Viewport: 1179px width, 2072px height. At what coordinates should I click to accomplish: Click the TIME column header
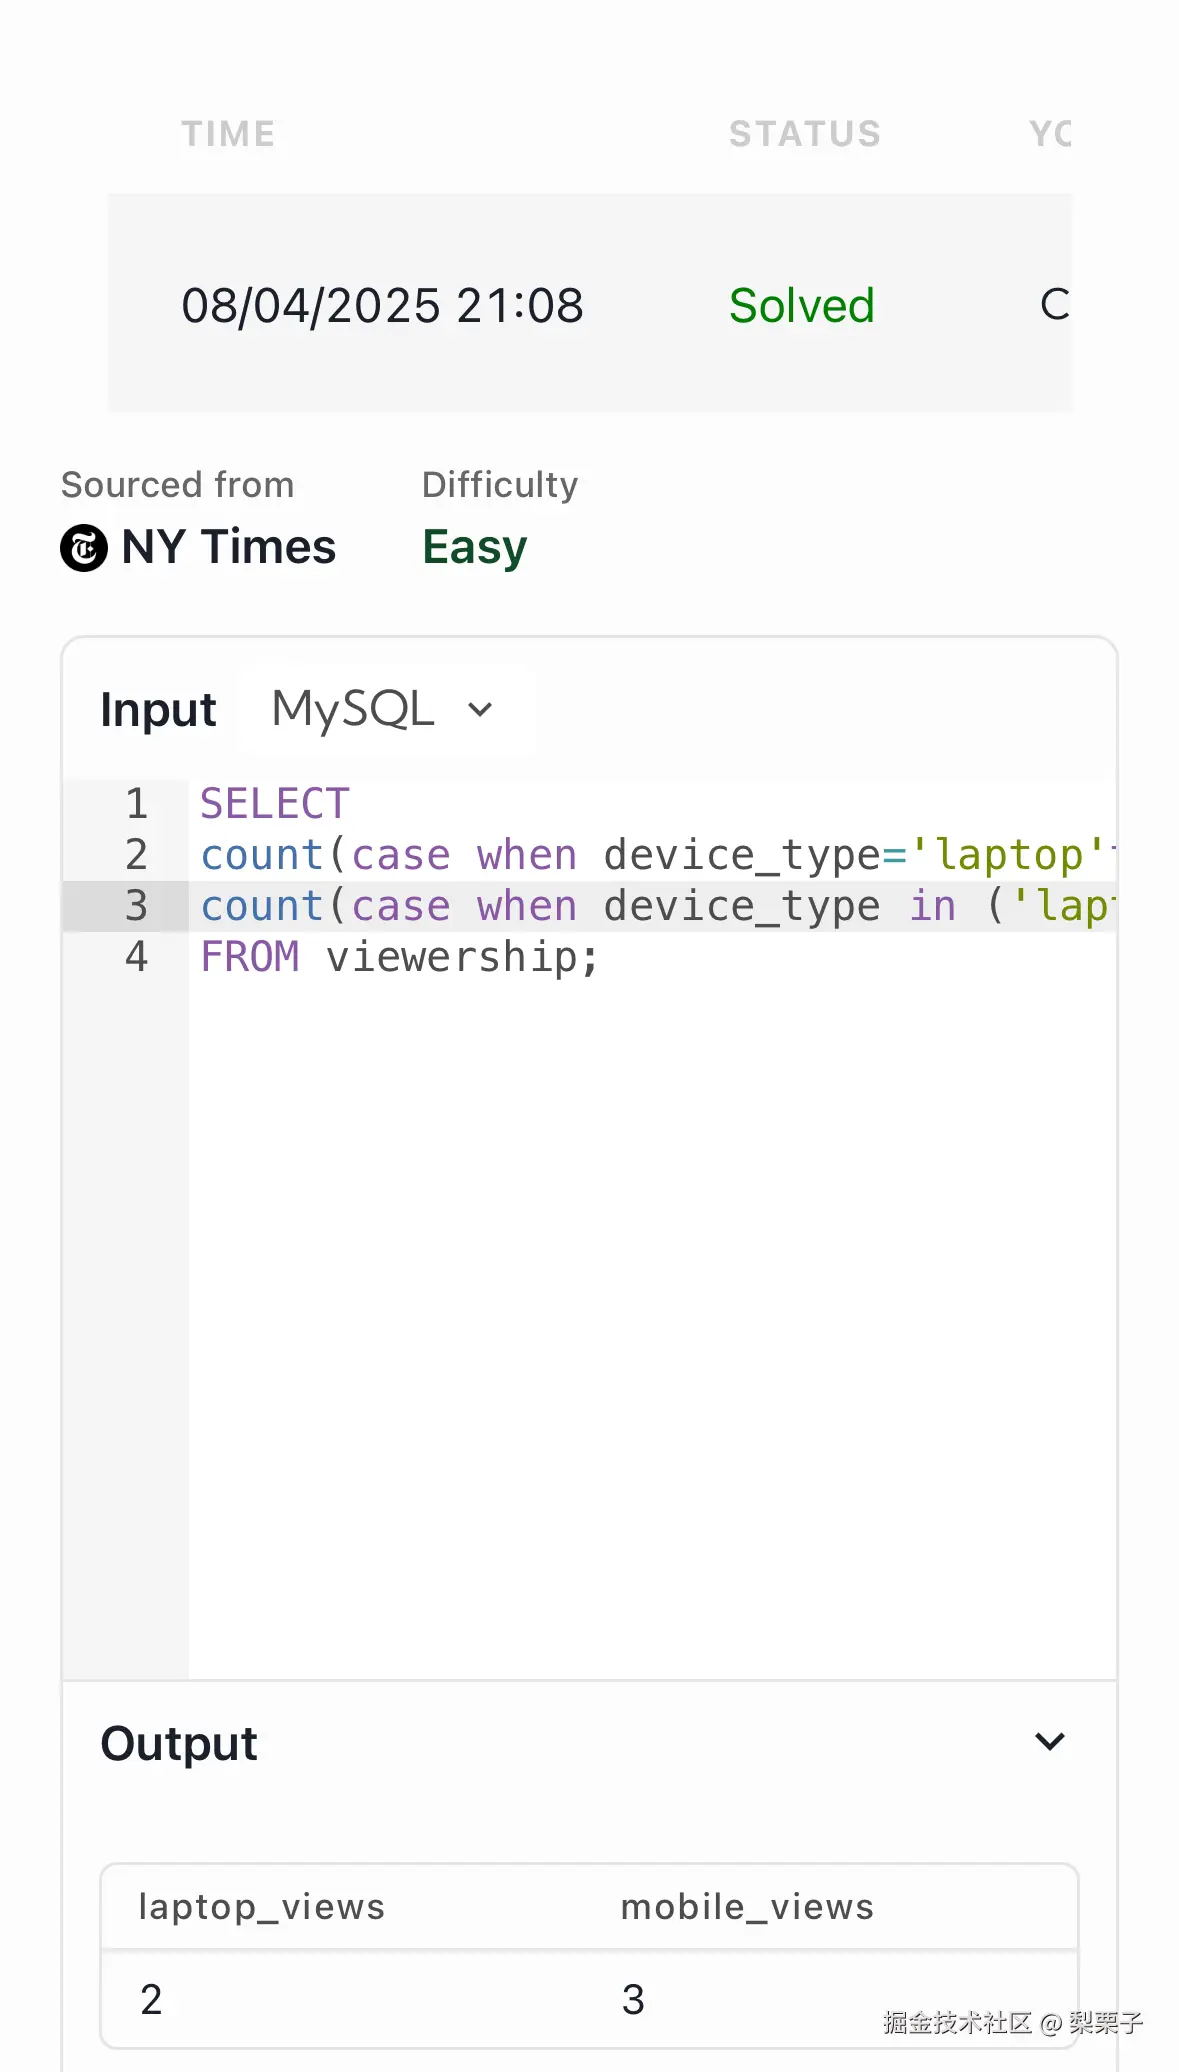(x=228, y=134)
